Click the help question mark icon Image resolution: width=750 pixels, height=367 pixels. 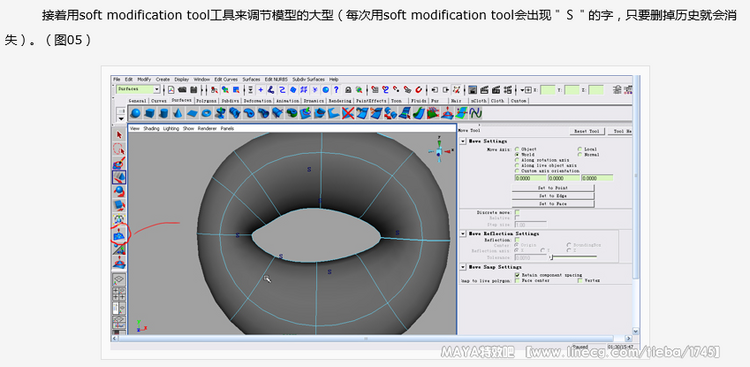[336, 89]
